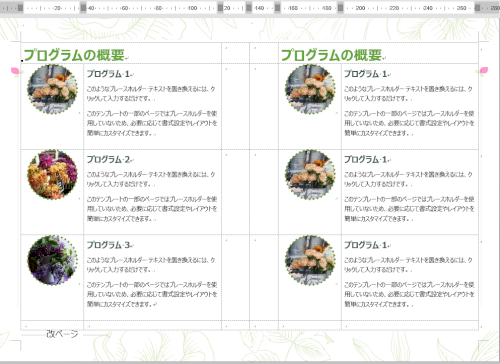Select the middle roses photo in right column
Viewport: 500px width, 364px height.
tap(310, 175)
